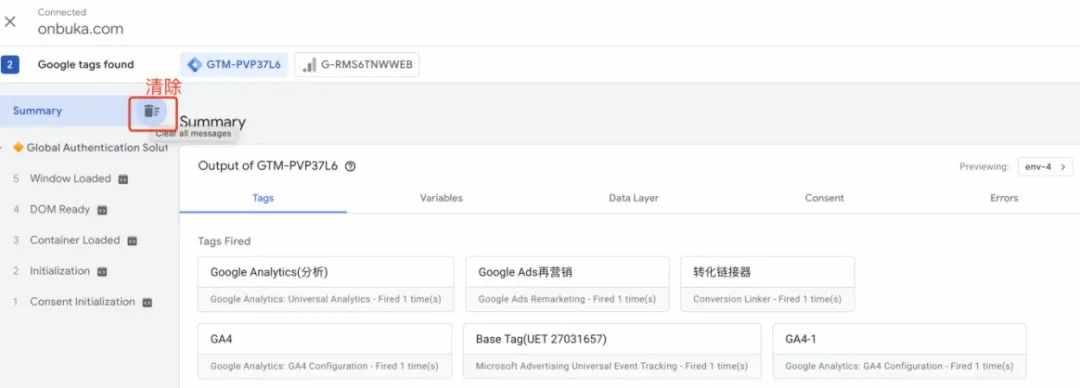
Task: Switch to the Data Layer tab
Action: coord(633,198)
